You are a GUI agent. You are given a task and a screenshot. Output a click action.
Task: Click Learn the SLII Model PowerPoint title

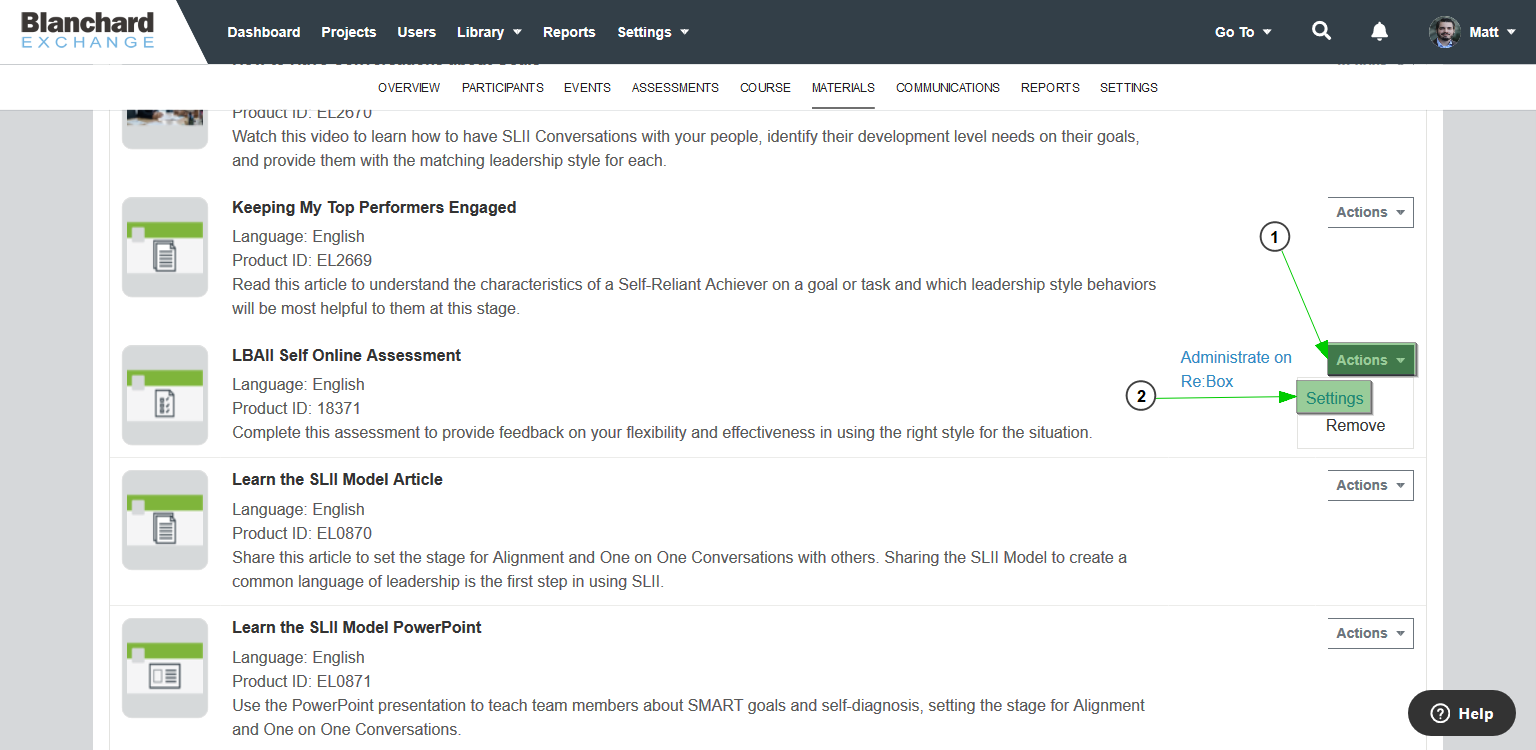[357, 627]
